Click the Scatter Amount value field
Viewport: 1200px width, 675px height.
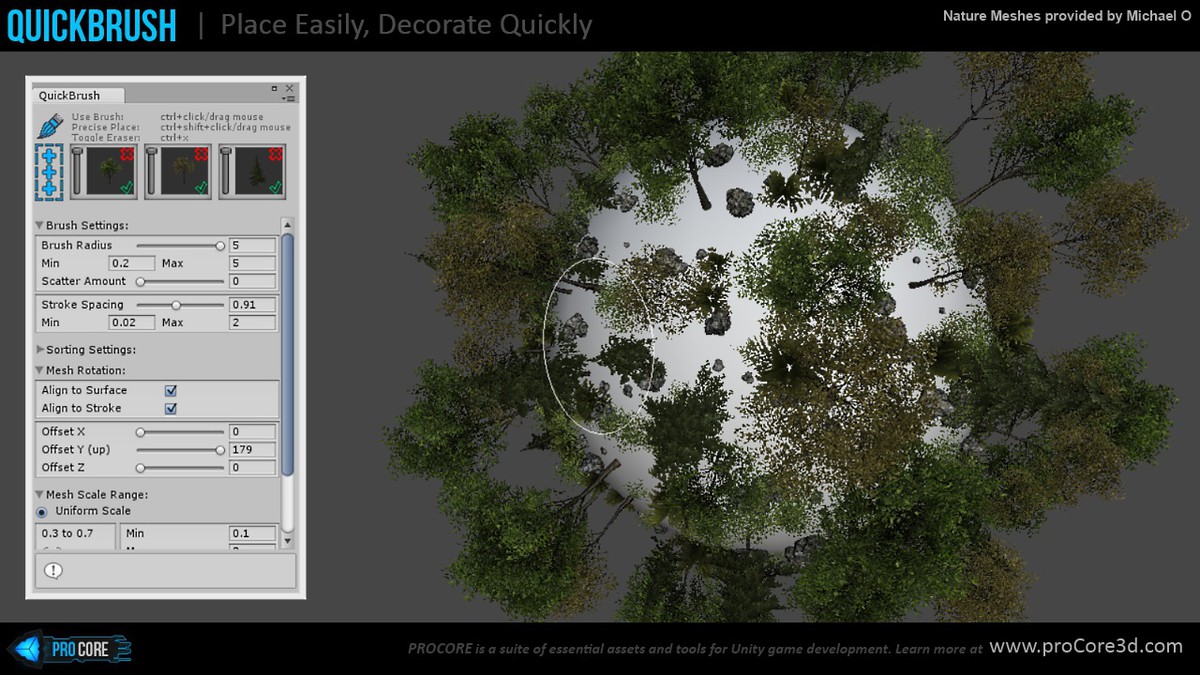point(252,282)
